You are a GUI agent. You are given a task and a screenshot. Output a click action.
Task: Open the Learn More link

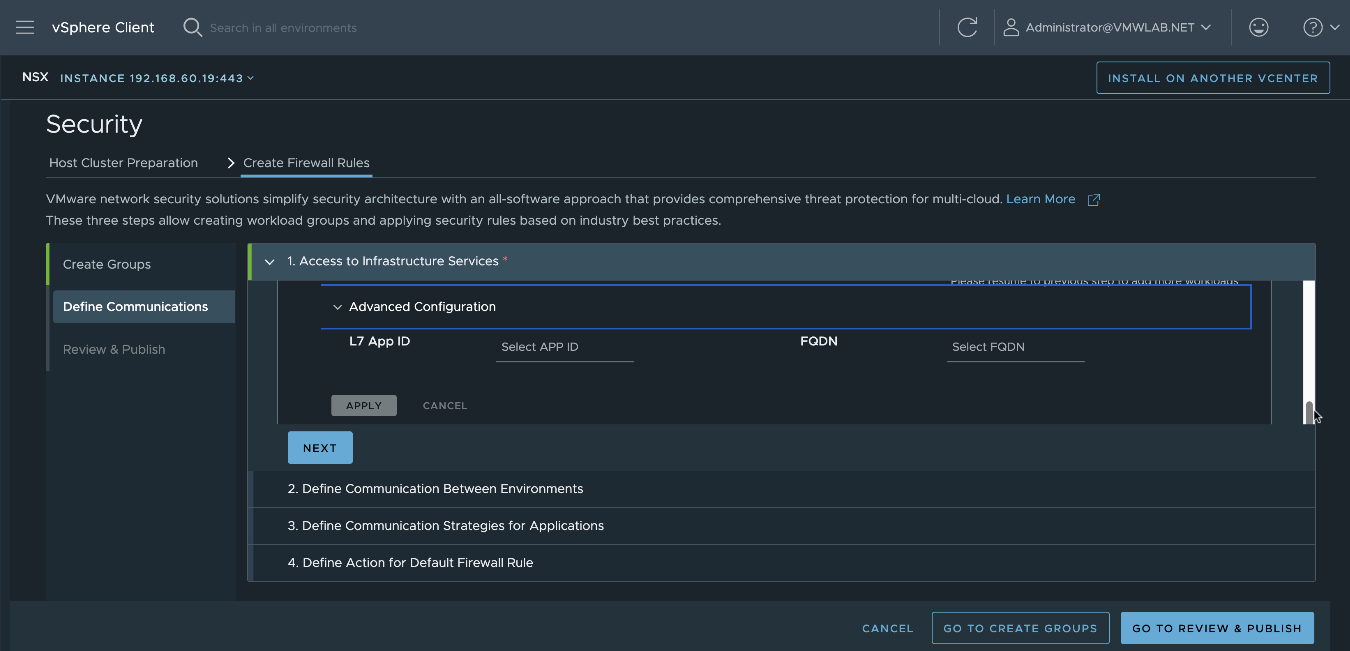point(1041,199)
